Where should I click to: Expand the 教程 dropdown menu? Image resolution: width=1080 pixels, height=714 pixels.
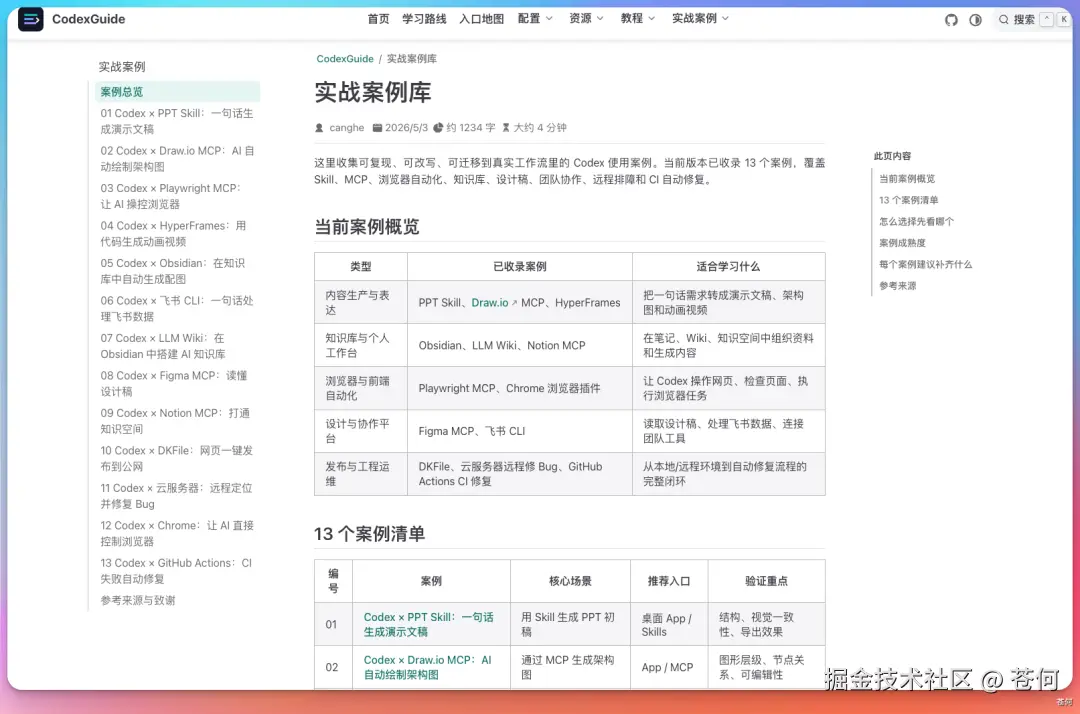(x=638, y=19)
